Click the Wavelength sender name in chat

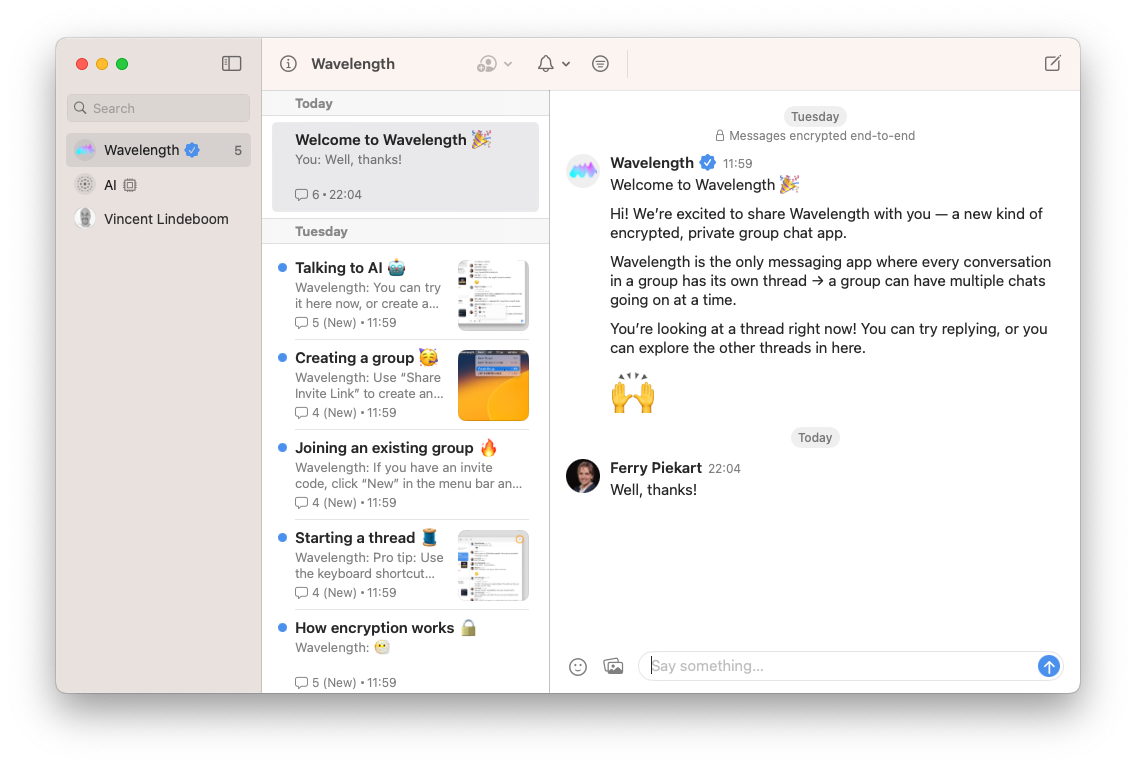point(652,163)
